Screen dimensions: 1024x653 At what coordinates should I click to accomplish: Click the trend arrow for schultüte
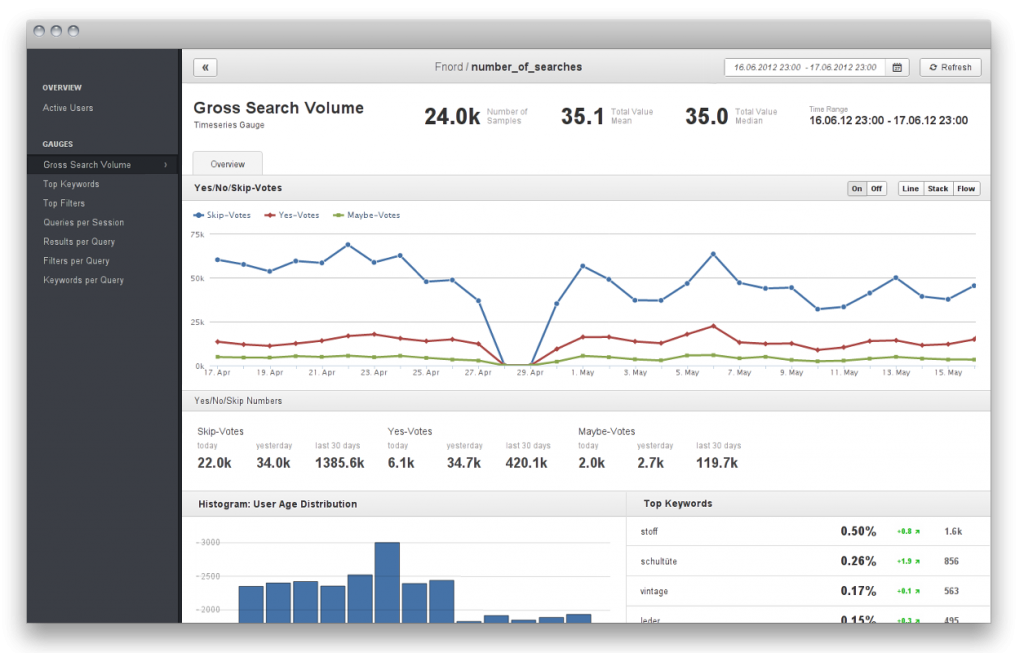919,562
